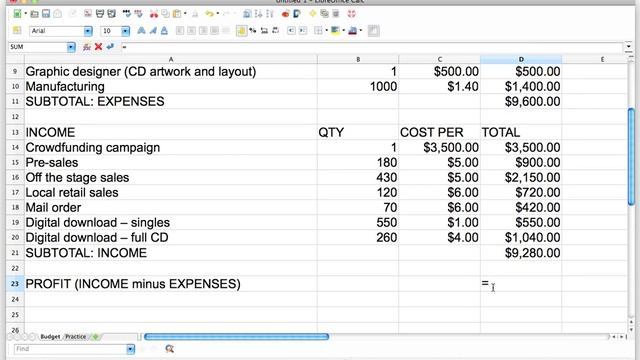Screen dimensions: 640x360
Task: Click the Undo arrow icon
Action: pos(209,14)
